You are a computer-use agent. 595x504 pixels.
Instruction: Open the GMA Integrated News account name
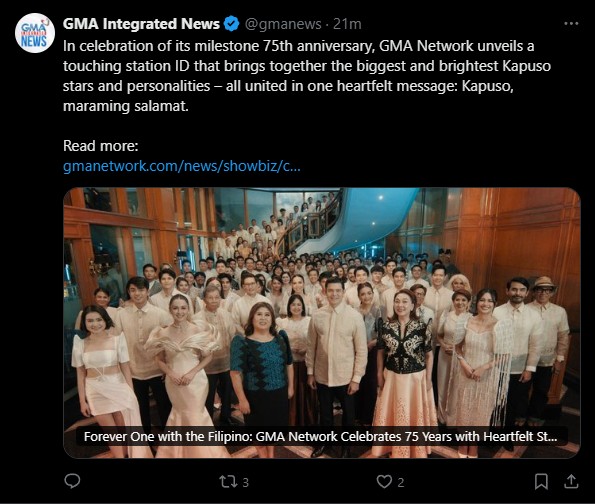pos(141,24)
